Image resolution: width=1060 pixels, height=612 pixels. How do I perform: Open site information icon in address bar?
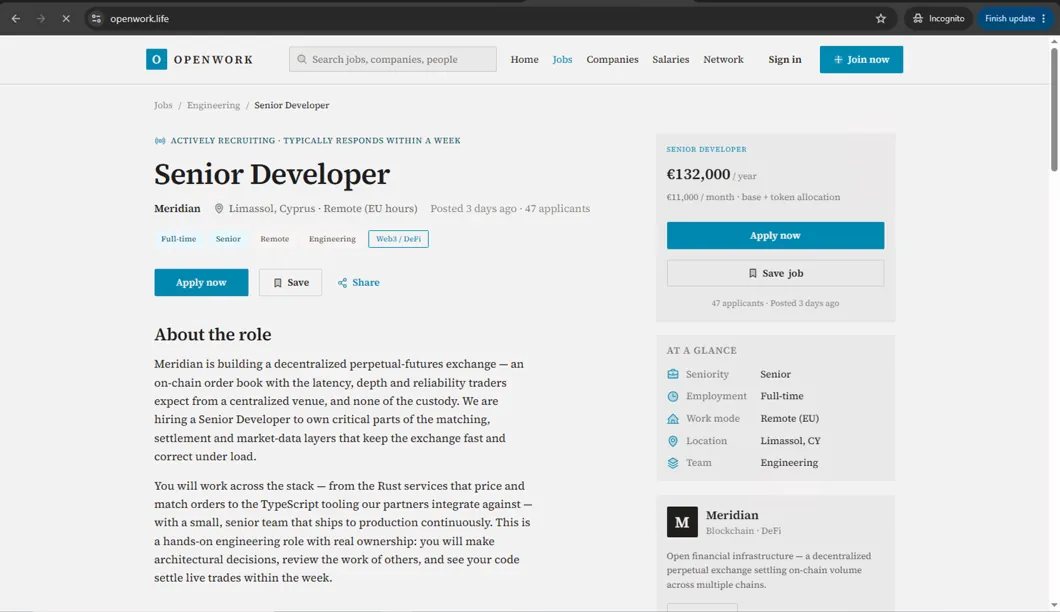[x=96, y=18]
